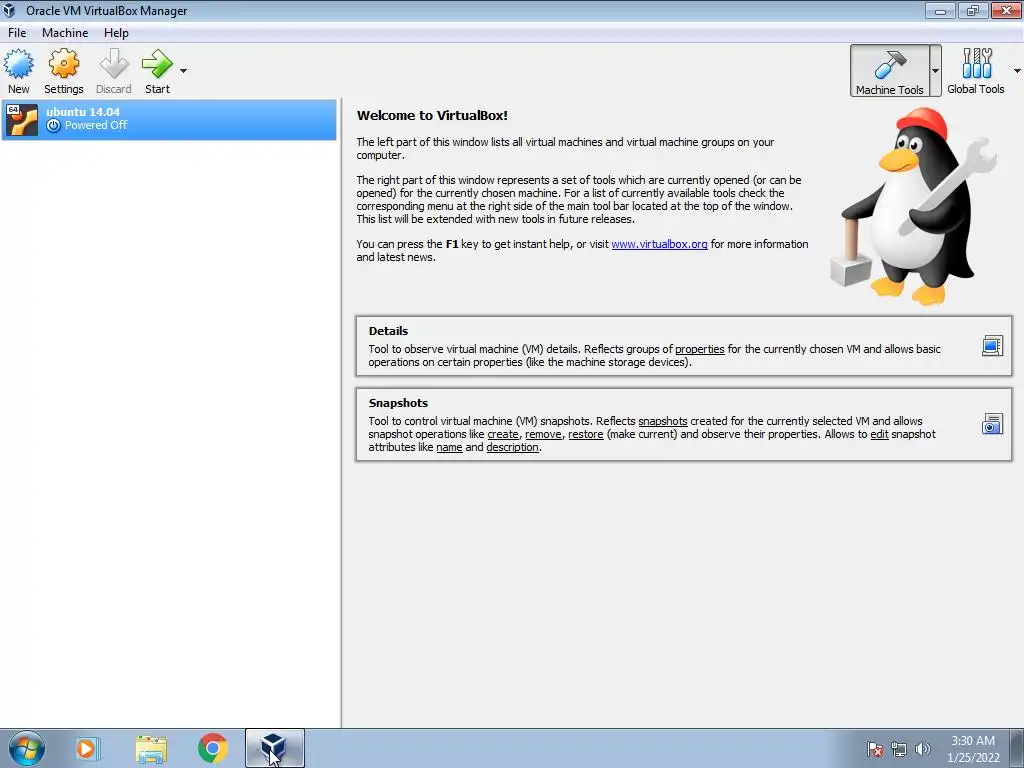Image resolution: width=1024 pixels, height=768 pixels.
Task: Expand the Start button dropdown arrow
Action: 184,71
